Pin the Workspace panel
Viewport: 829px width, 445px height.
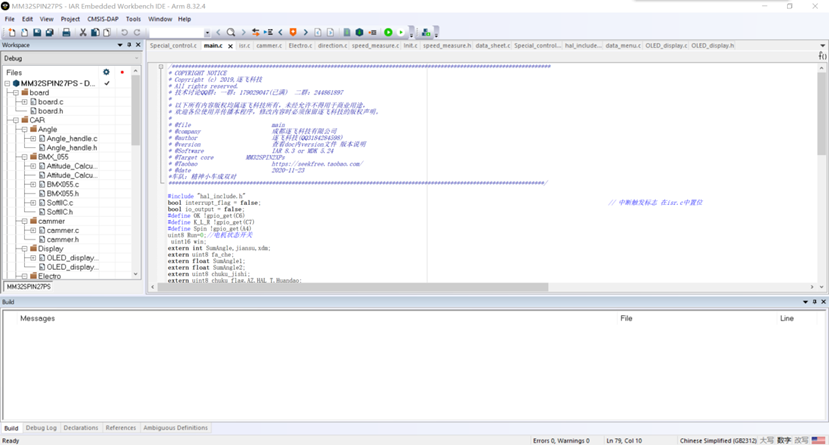tap(129, 45)
